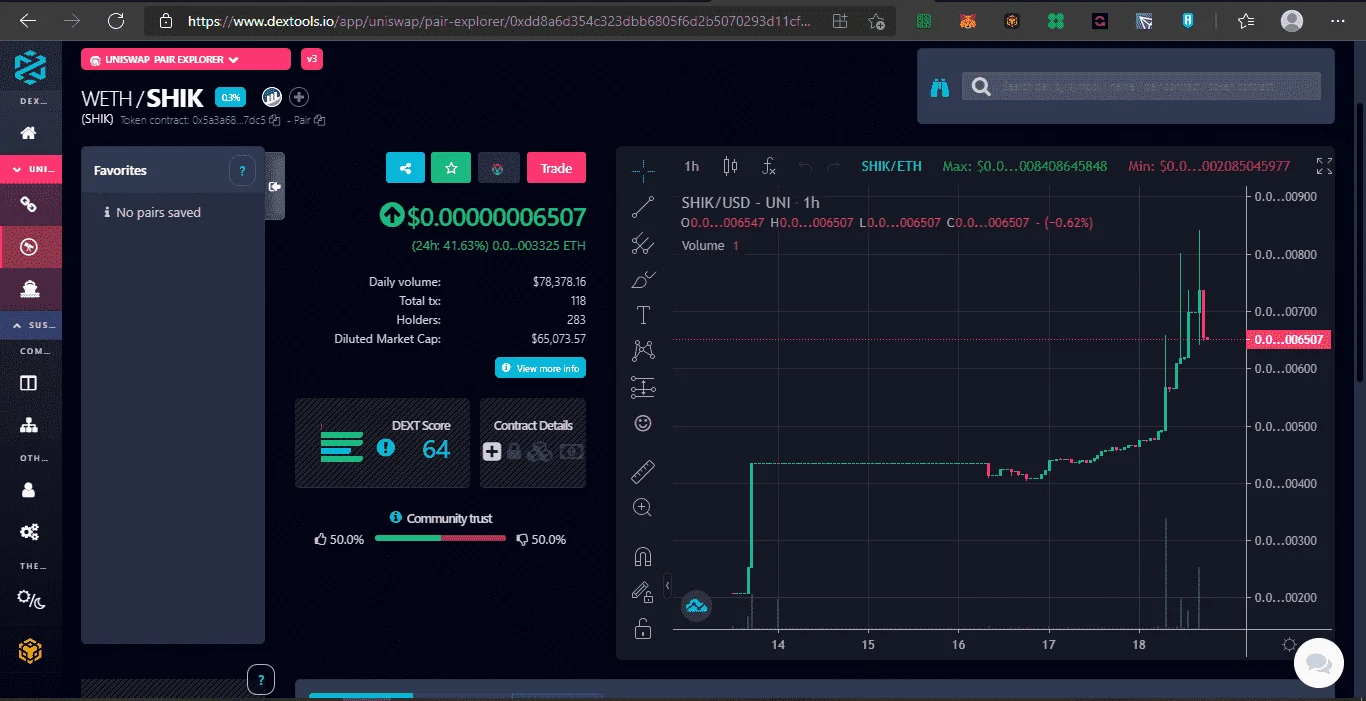Collapse the Favorites panel with the arrow tab
This screenshot has height=701, width=1366.
(x=275, y=186)
